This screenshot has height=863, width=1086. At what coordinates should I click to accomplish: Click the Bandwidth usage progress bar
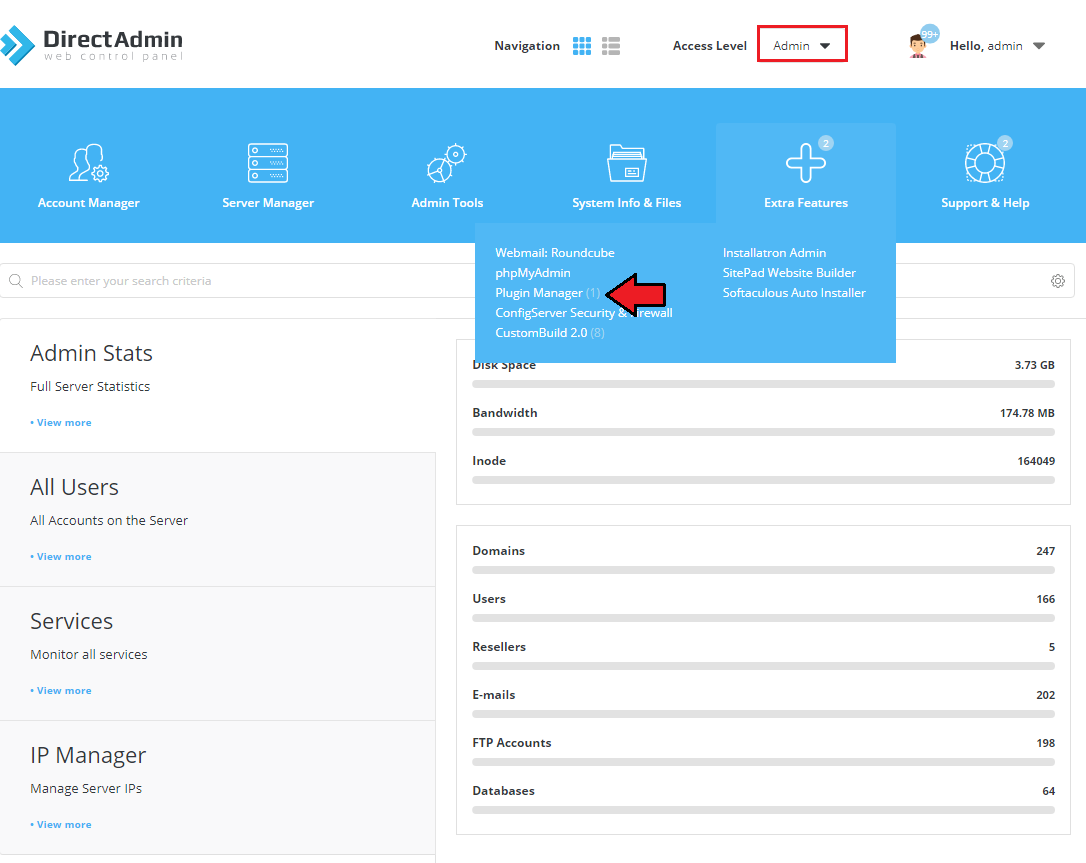763,432
